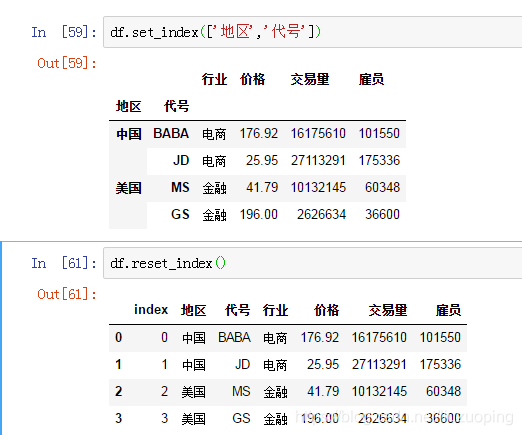The width and height of the screenshot is (522, 435).
Task: Click price 25.95 in second table
Action: pyautogui.click(x=323, y=364)
